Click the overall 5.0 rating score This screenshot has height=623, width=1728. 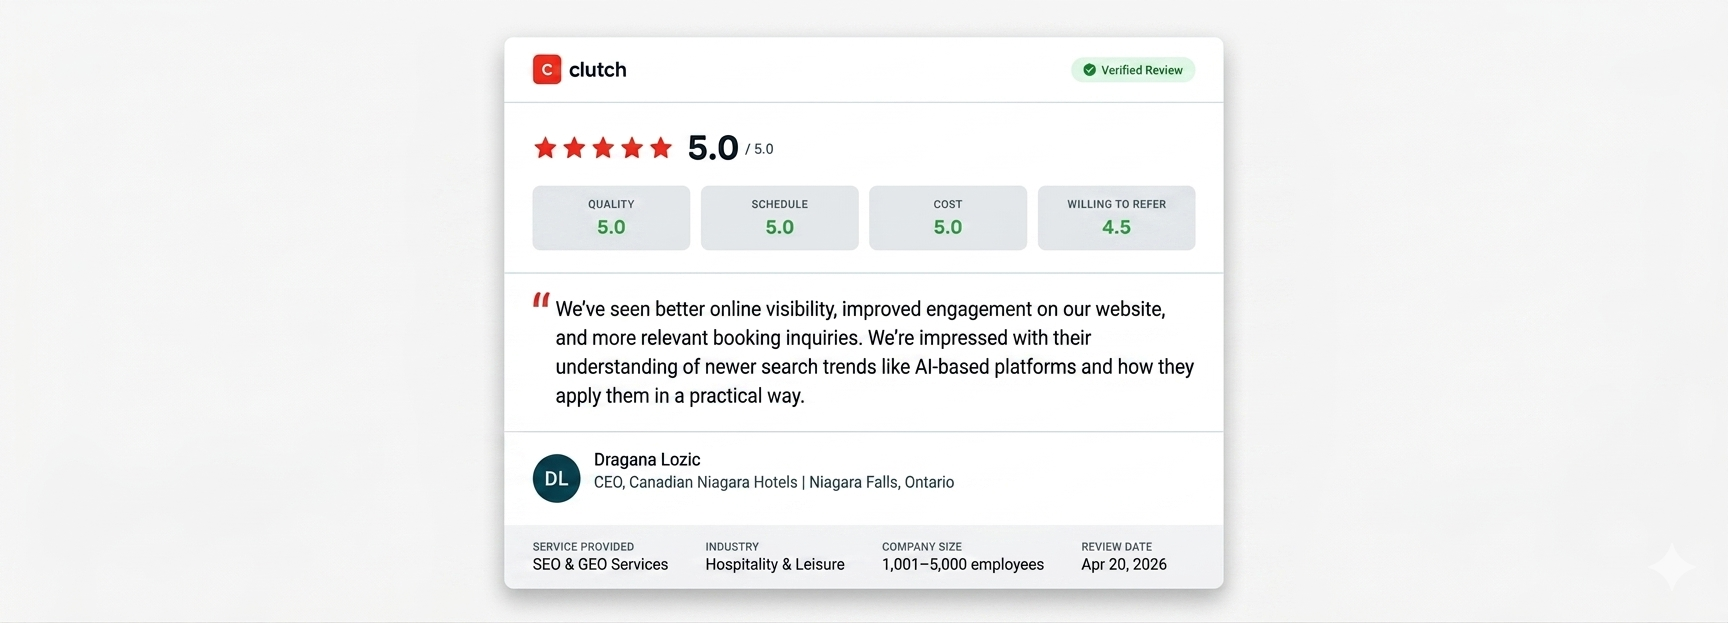(x=713, y=148)
